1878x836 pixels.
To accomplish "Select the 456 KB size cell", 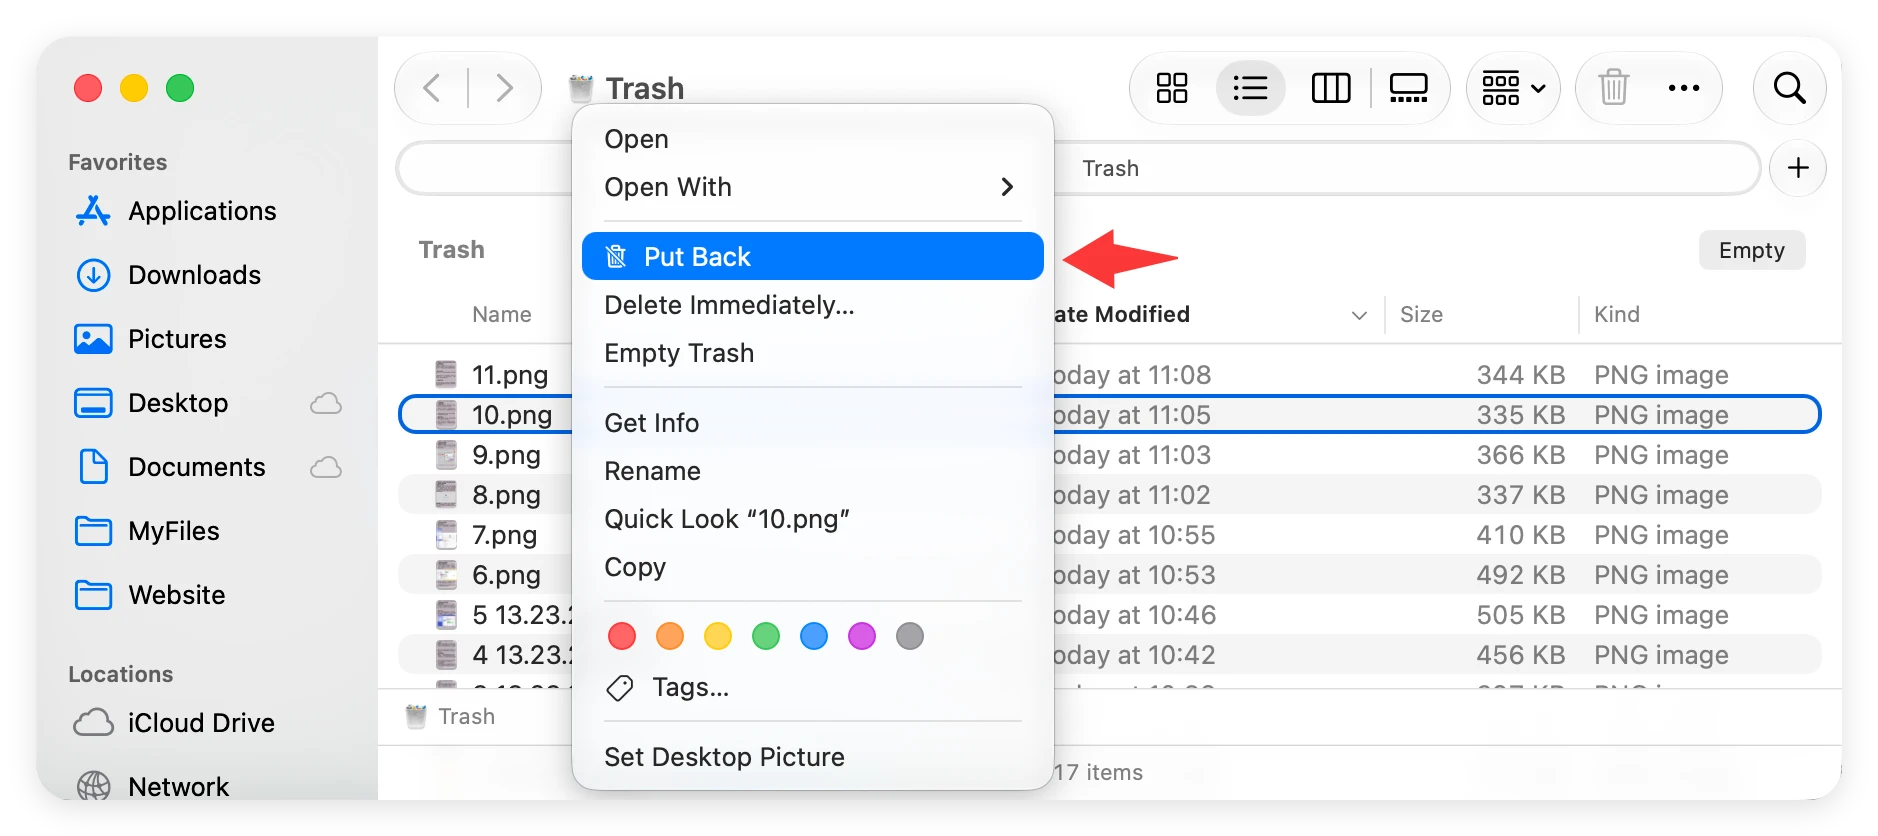I will coord(1520,655).
